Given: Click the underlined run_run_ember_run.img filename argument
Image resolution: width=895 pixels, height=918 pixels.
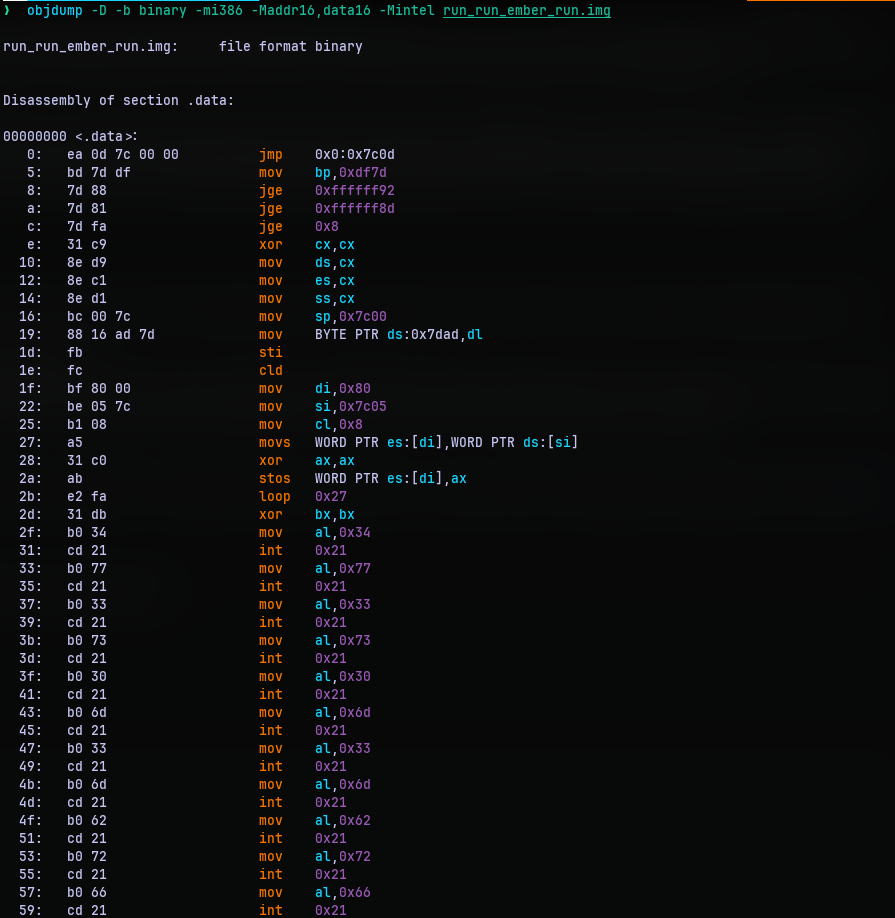Looking at the screenshot, I should pyautogui.click(x=526, y=10).
